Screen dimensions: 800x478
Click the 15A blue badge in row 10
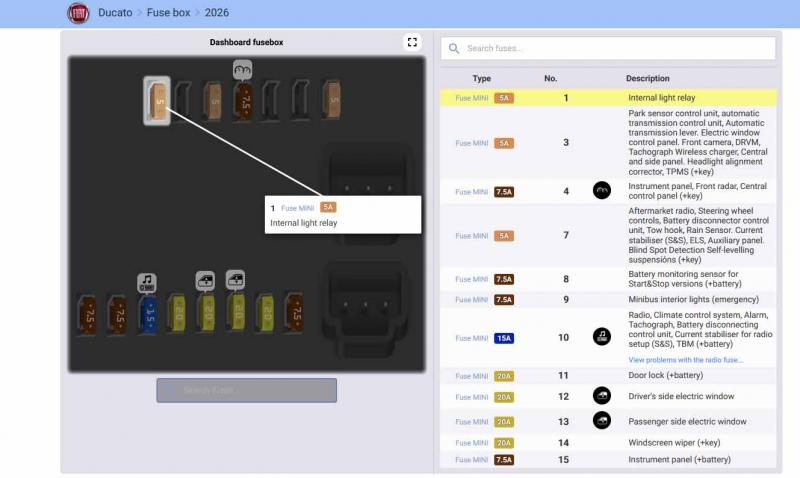pos(504,338)
